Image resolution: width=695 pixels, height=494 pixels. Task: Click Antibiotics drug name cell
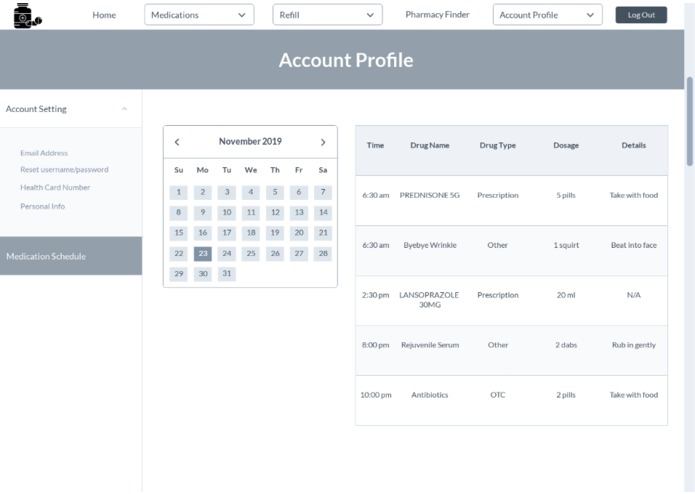(429, 395)
